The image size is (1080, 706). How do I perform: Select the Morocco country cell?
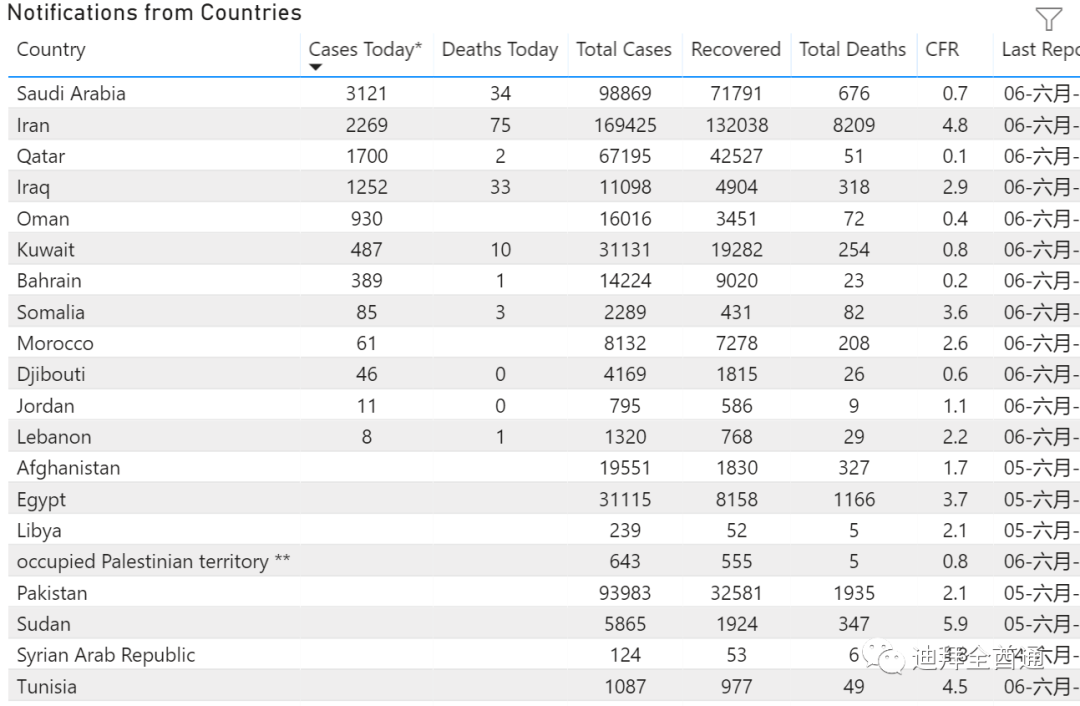coord(55,344)
